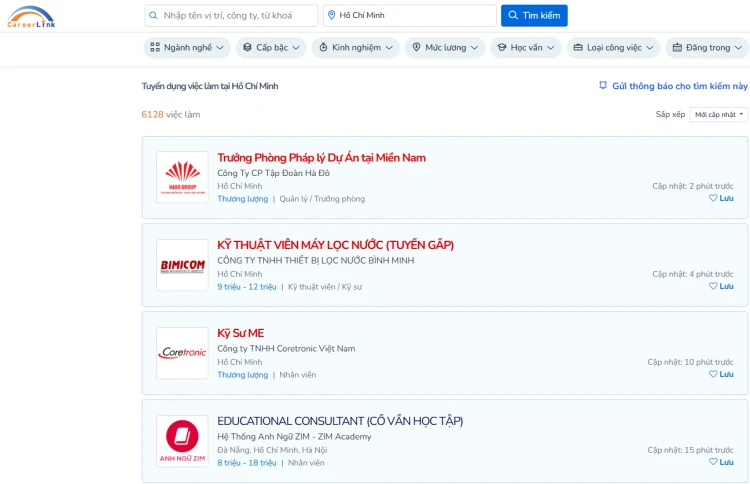750x484 pixels.
Task: Click the Tìm kiếm search button
Action: pyautogui.click(x=534, y=16)
